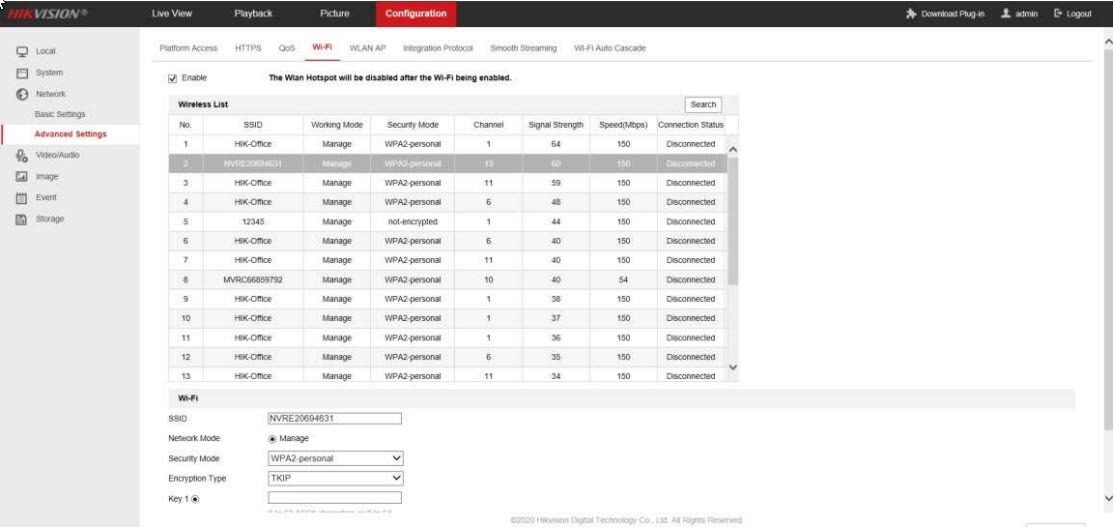This screenshot has height=530, width=1114.
Task: Click the wireless list scroll down arrow
Action: coord(732,367)
